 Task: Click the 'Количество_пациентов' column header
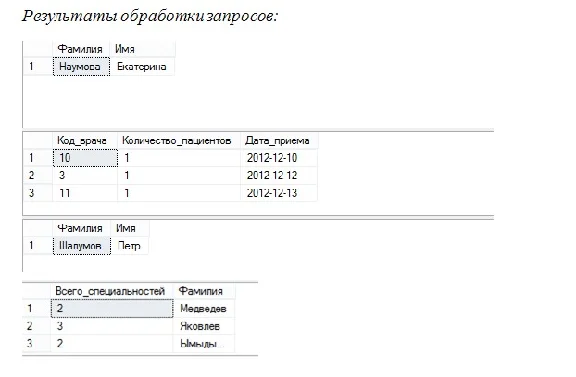pyautogui.click(x=179, y=140)
